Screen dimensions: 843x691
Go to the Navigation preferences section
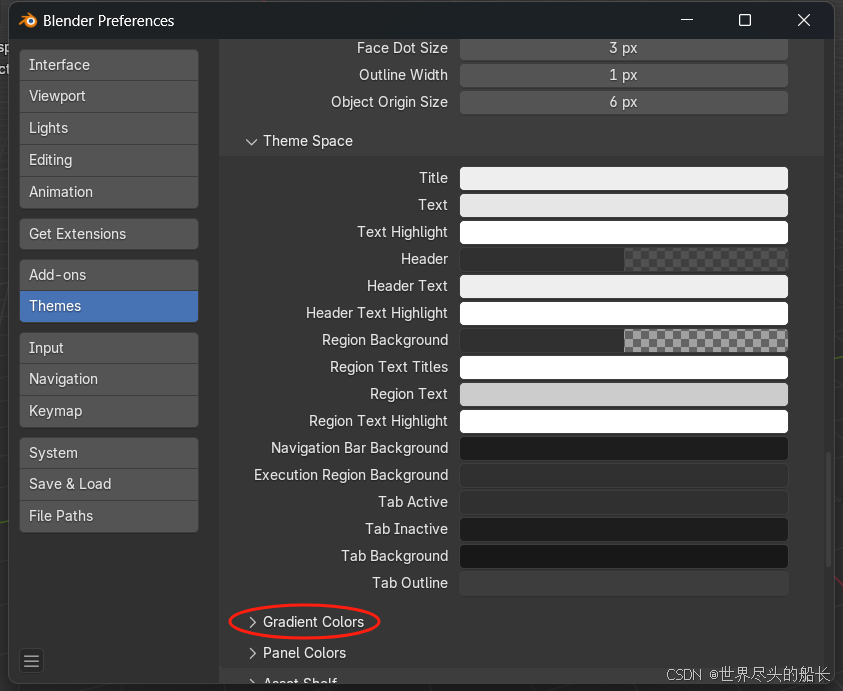click(x=109, y=379)
